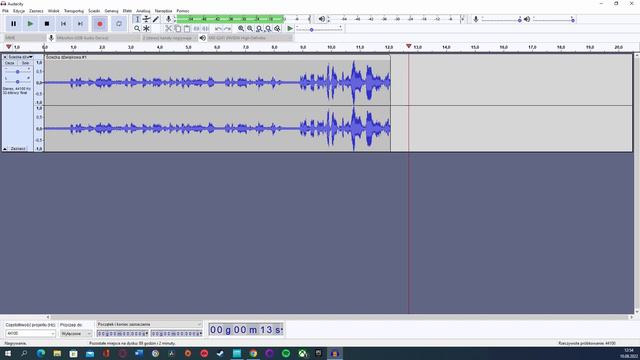
Task: Toggle the track Mute (Cisza) button
Action: 10,63
